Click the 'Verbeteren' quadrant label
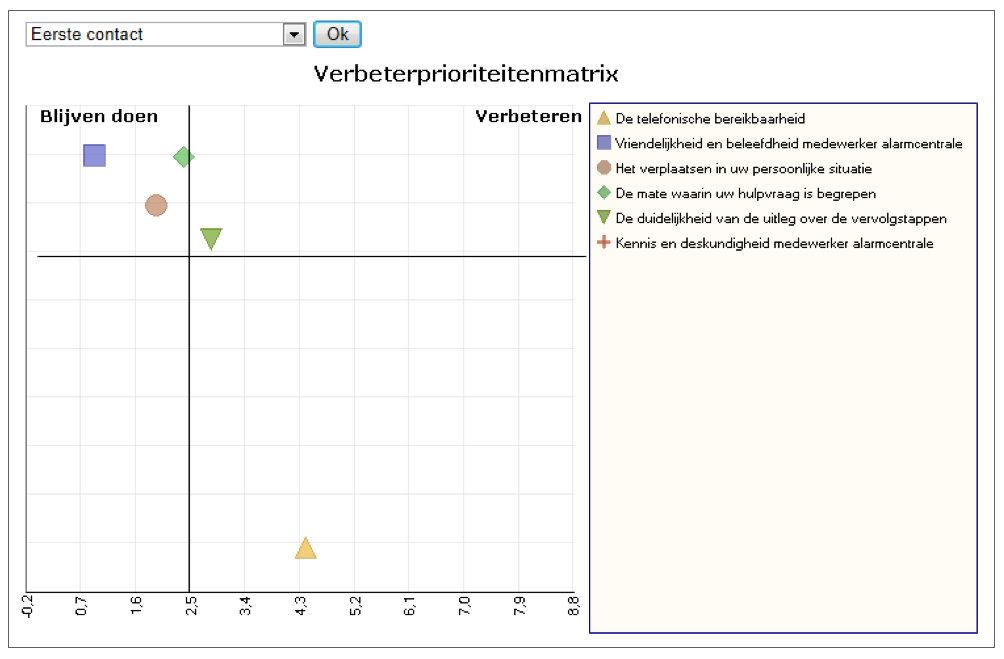 [528, 116]
